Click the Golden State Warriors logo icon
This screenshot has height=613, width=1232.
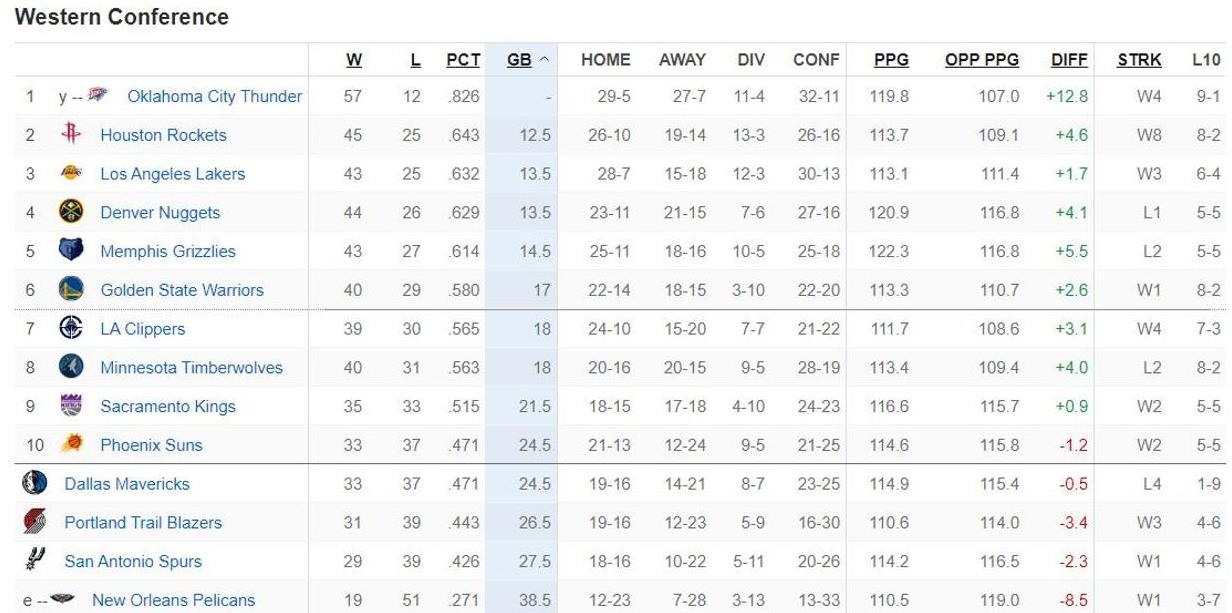71,290
